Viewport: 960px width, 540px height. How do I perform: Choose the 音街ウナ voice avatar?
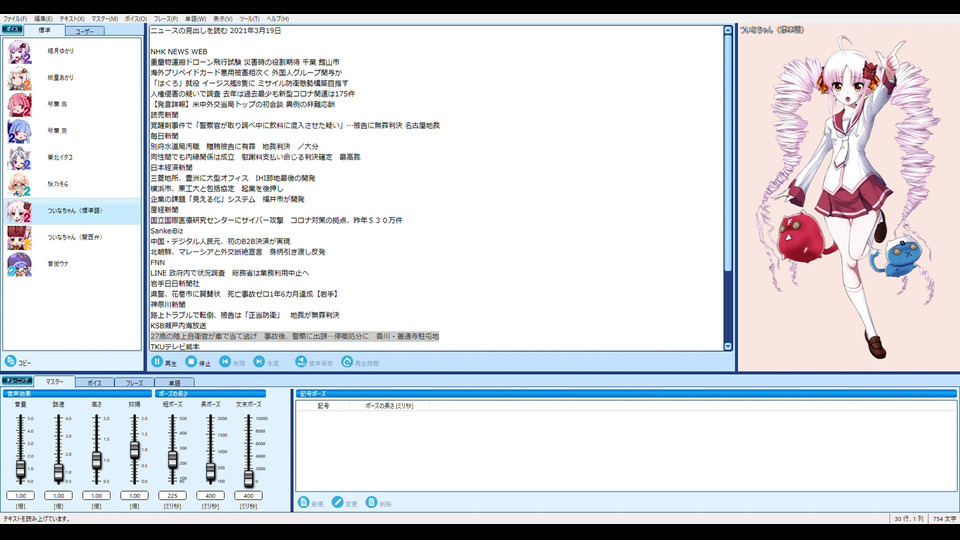click(x=20, y=264)
